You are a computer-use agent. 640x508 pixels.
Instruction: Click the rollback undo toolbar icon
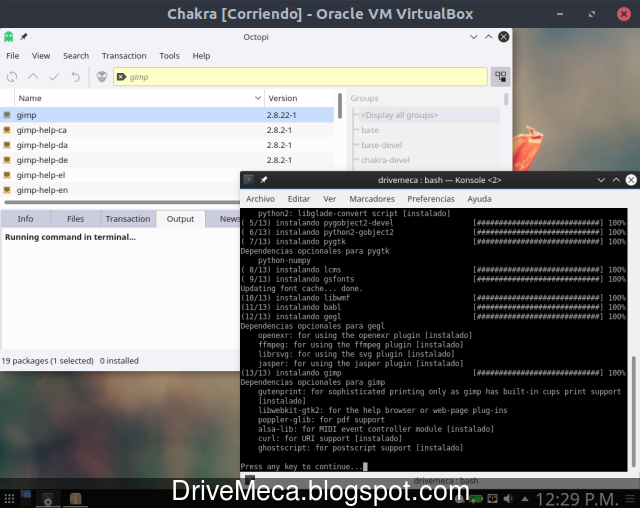point(76,77)
